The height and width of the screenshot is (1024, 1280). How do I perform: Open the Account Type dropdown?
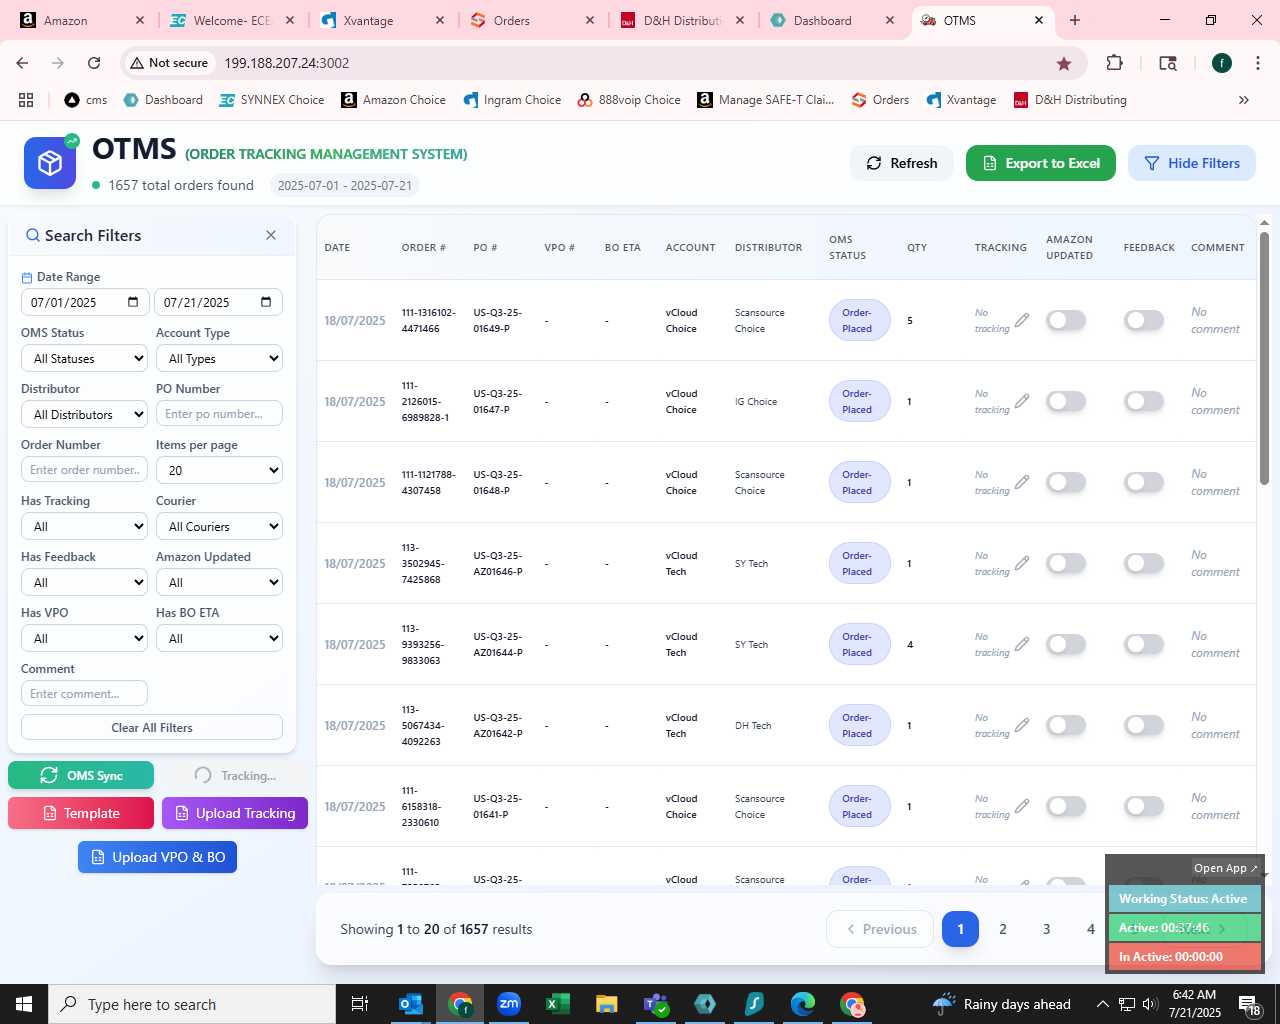(219, 358)
